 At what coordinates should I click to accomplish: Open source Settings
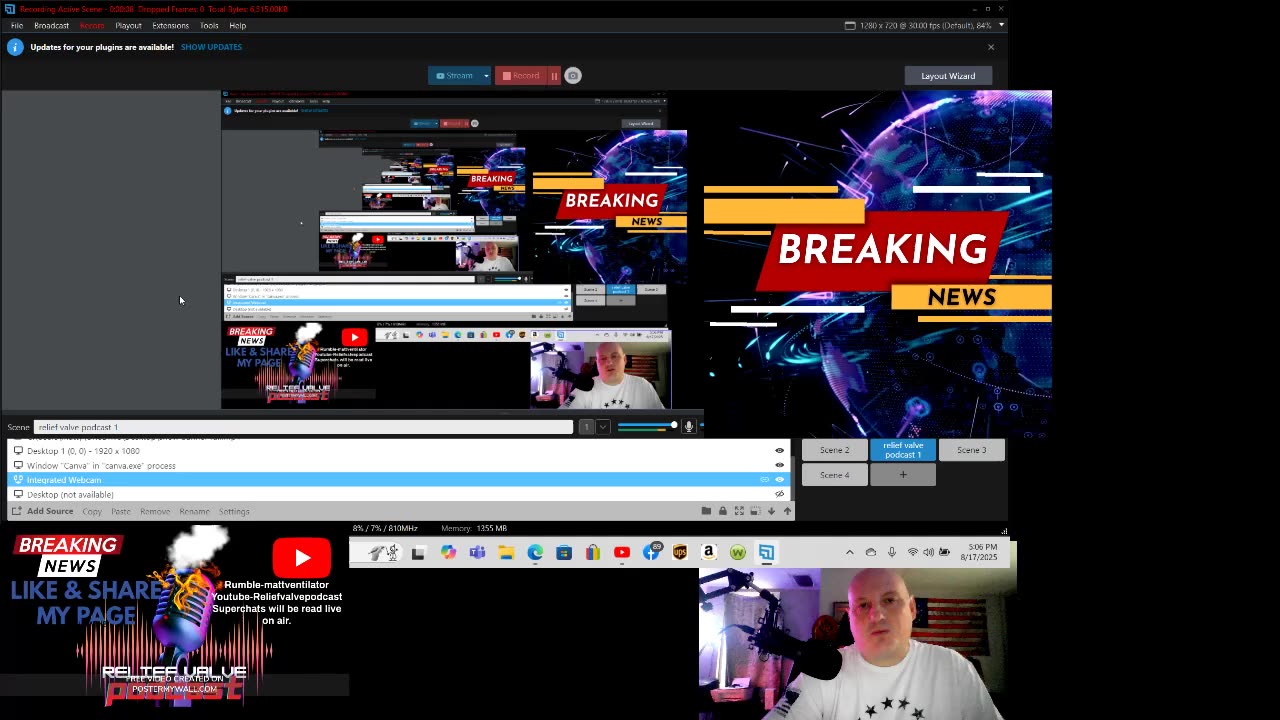click(x=234, y=512)
